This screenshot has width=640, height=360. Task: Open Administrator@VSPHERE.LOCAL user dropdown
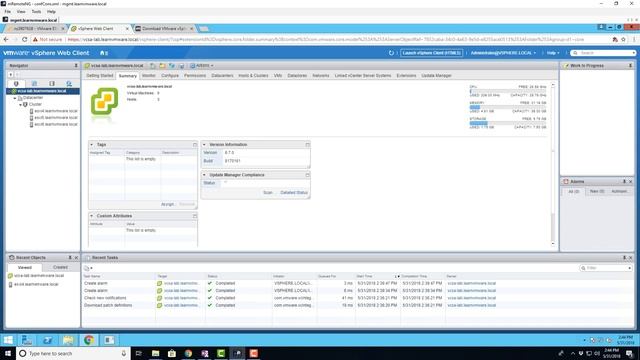(x=503, y=53)
